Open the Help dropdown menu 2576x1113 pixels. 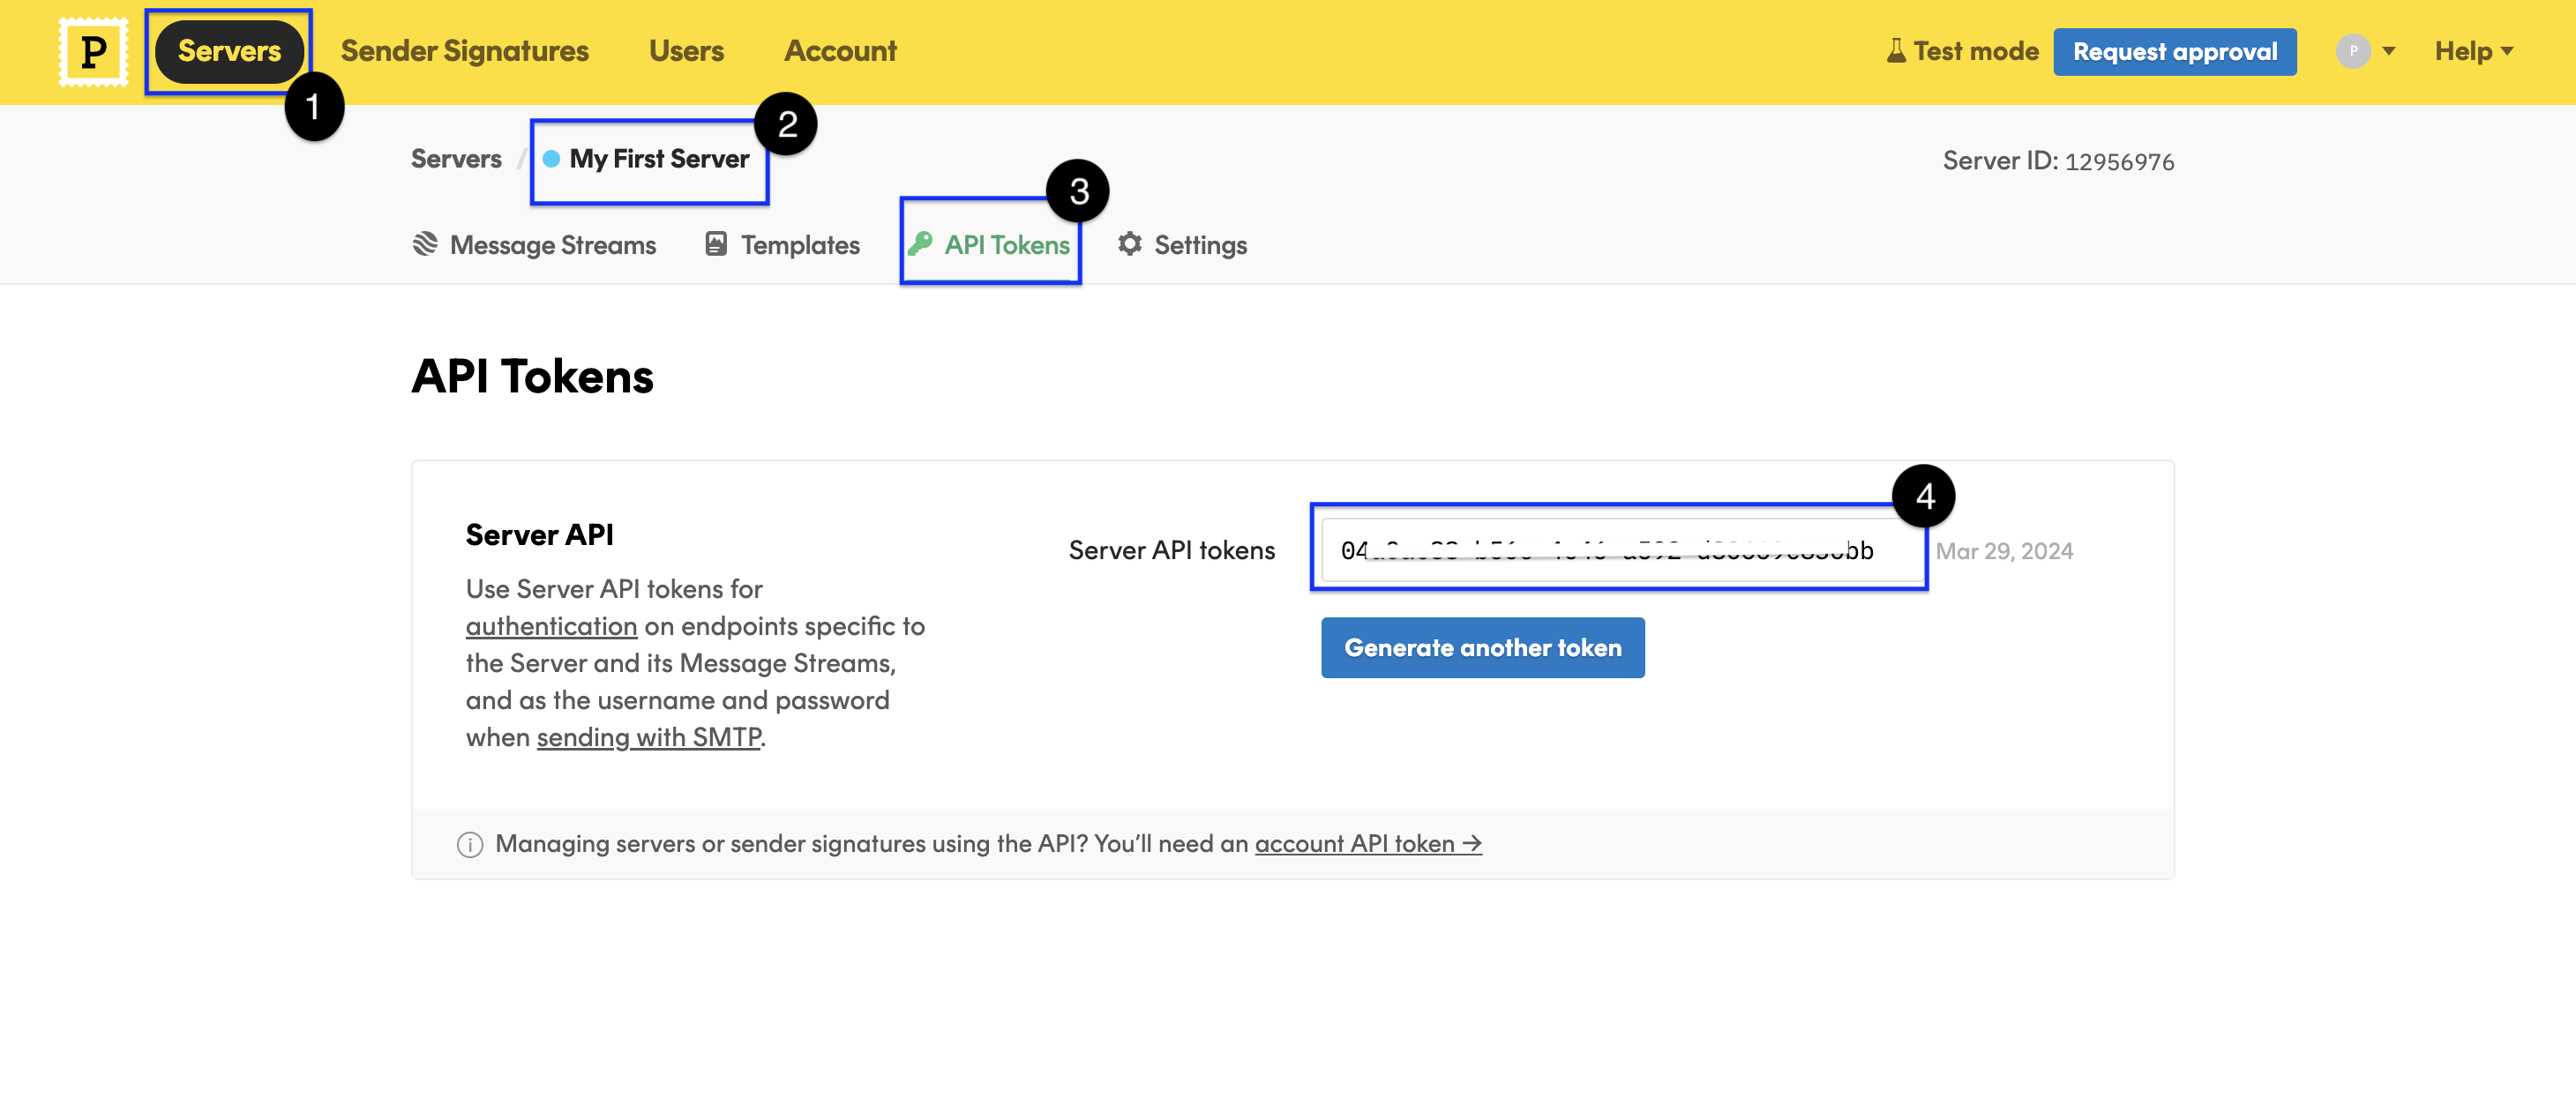(x=2473, y=51)
